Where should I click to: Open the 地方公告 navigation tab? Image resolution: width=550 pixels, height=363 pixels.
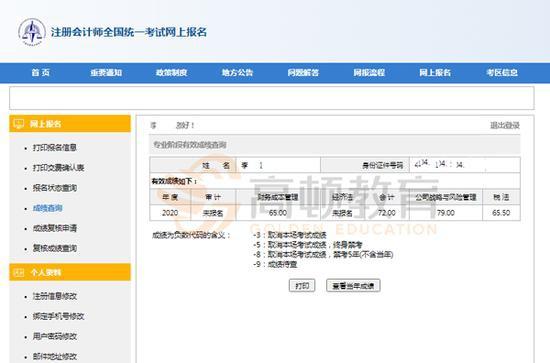click(237, 73)
